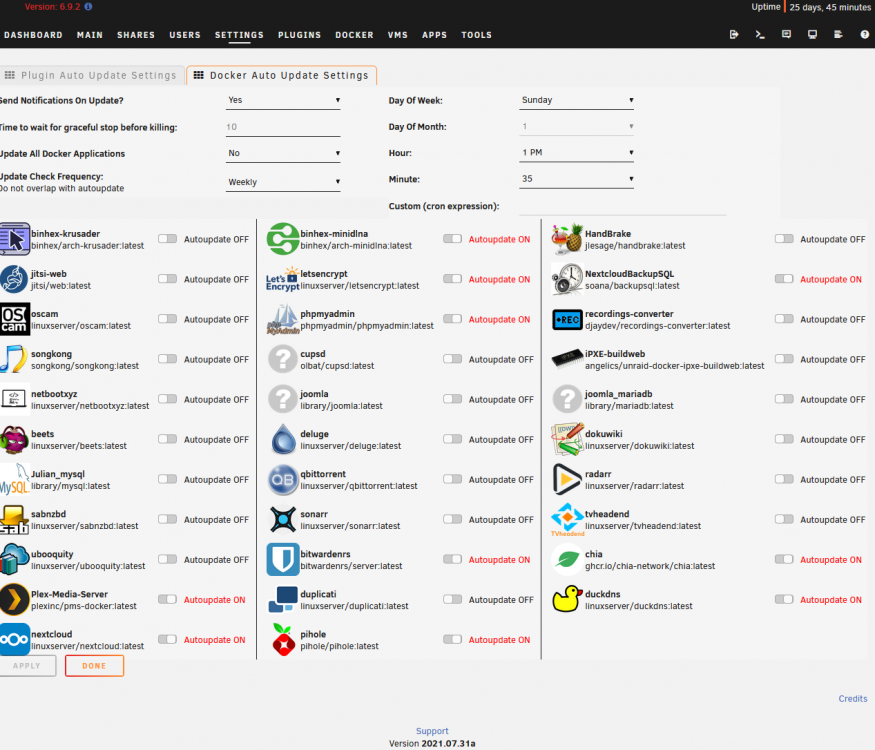This screenshot has height=750, width=875.
Task: Click the songkong music note icon
Action: click(13, 359)
